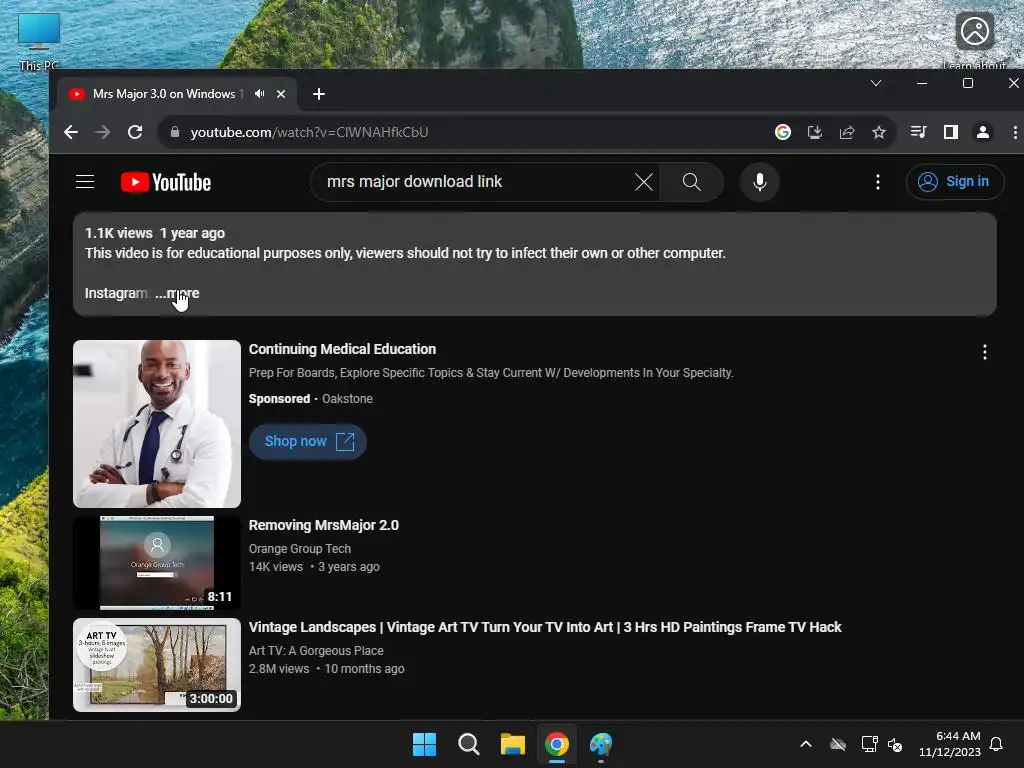The image size is (1024, 768).
Task: Open Continuing Medical Education ad thumbnail
Action: (157, 424)
